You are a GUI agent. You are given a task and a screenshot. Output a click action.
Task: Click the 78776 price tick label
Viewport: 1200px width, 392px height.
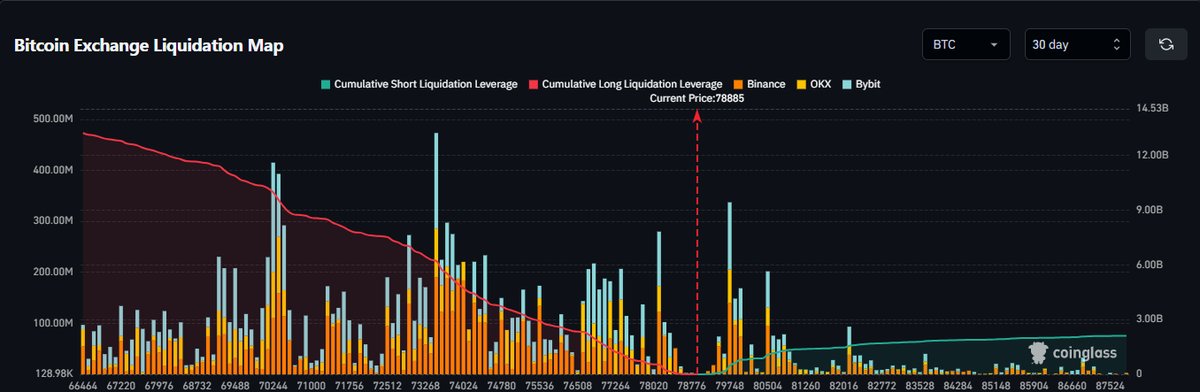point(692,385)
